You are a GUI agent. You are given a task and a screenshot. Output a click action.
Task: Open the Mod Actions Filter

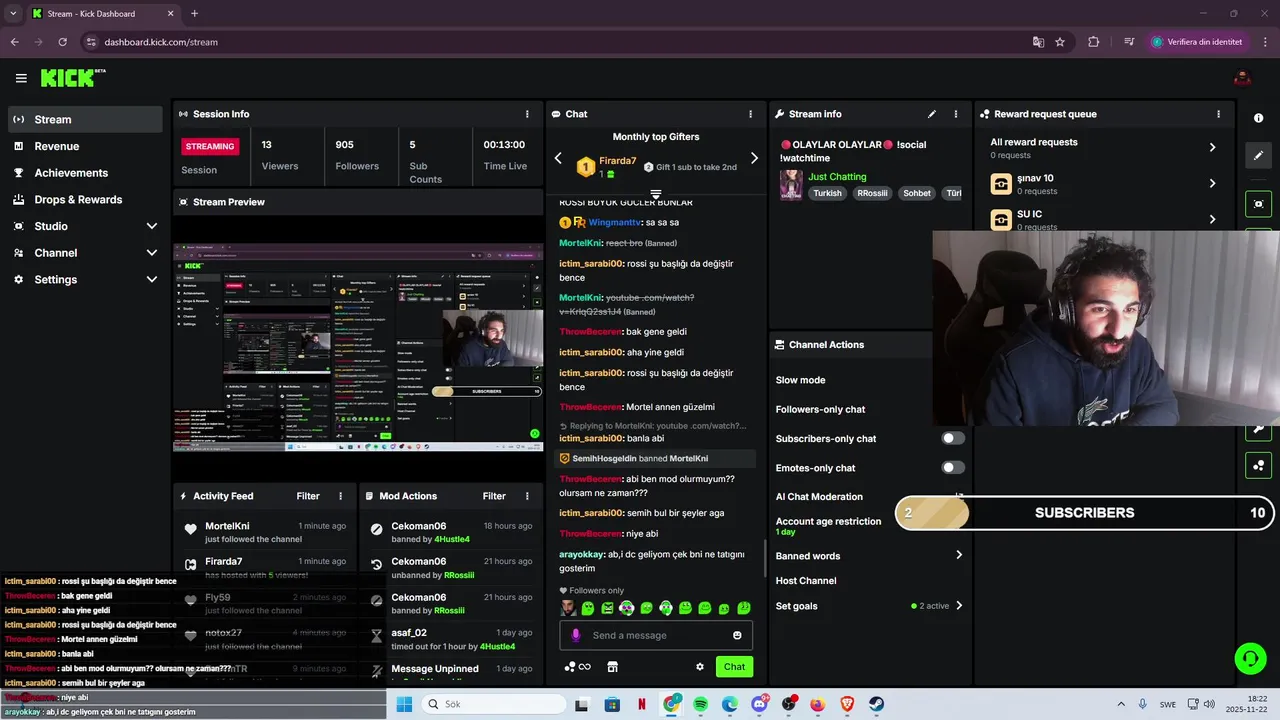point(494,496)
